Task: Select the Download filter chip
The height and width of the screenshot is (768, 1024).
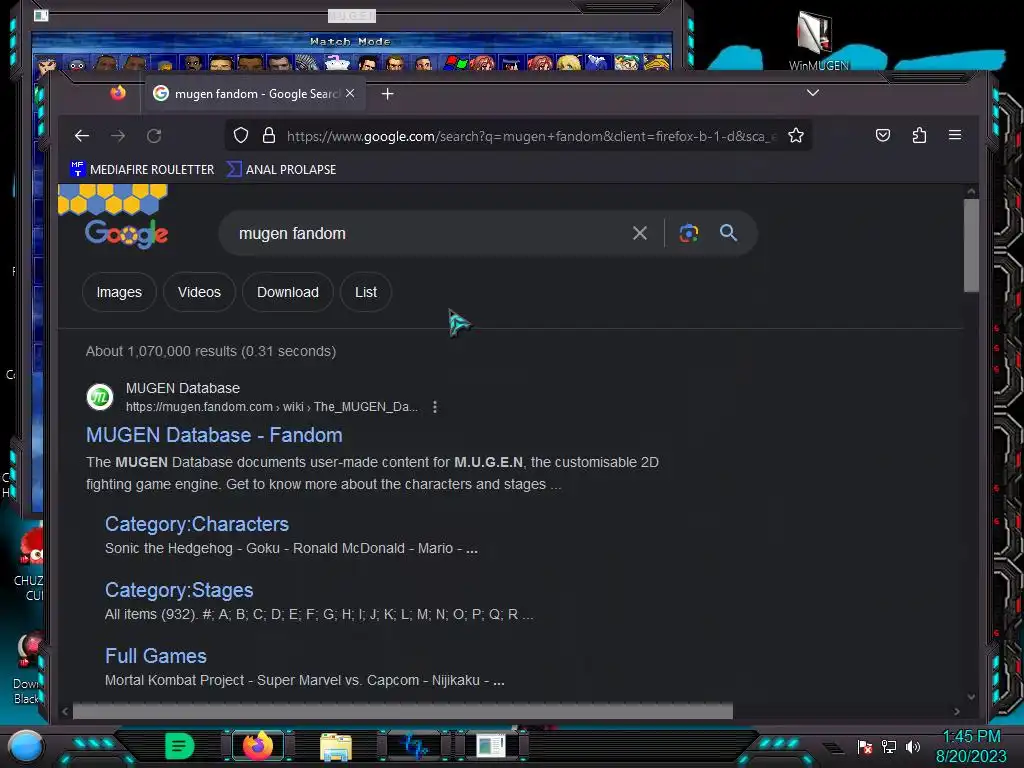Action: pyautogui.click(x=287, y=292)
